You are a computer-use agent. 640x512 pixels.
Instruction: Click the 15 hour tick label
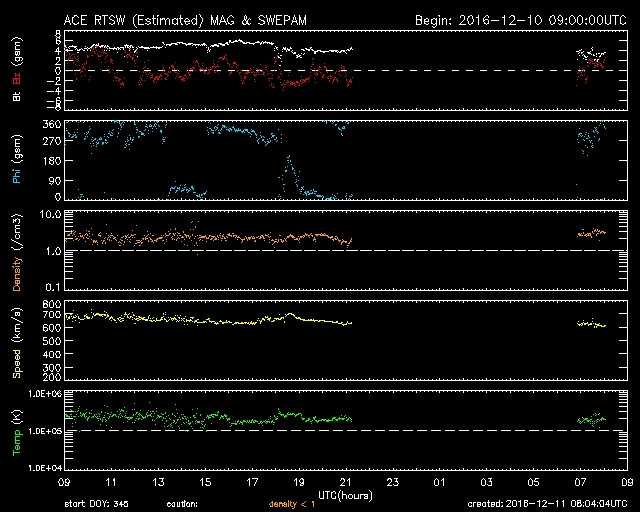click(205, 483)
